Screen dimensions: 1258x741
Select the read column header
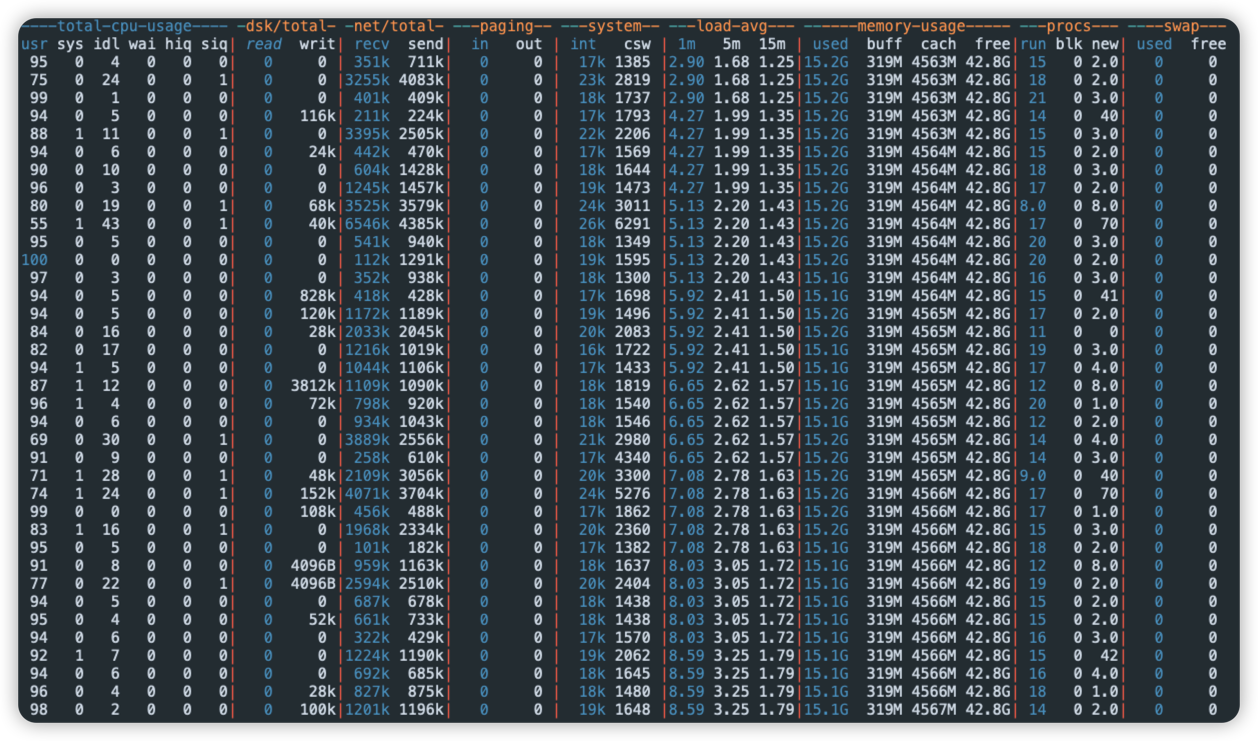tap(264, 44)
